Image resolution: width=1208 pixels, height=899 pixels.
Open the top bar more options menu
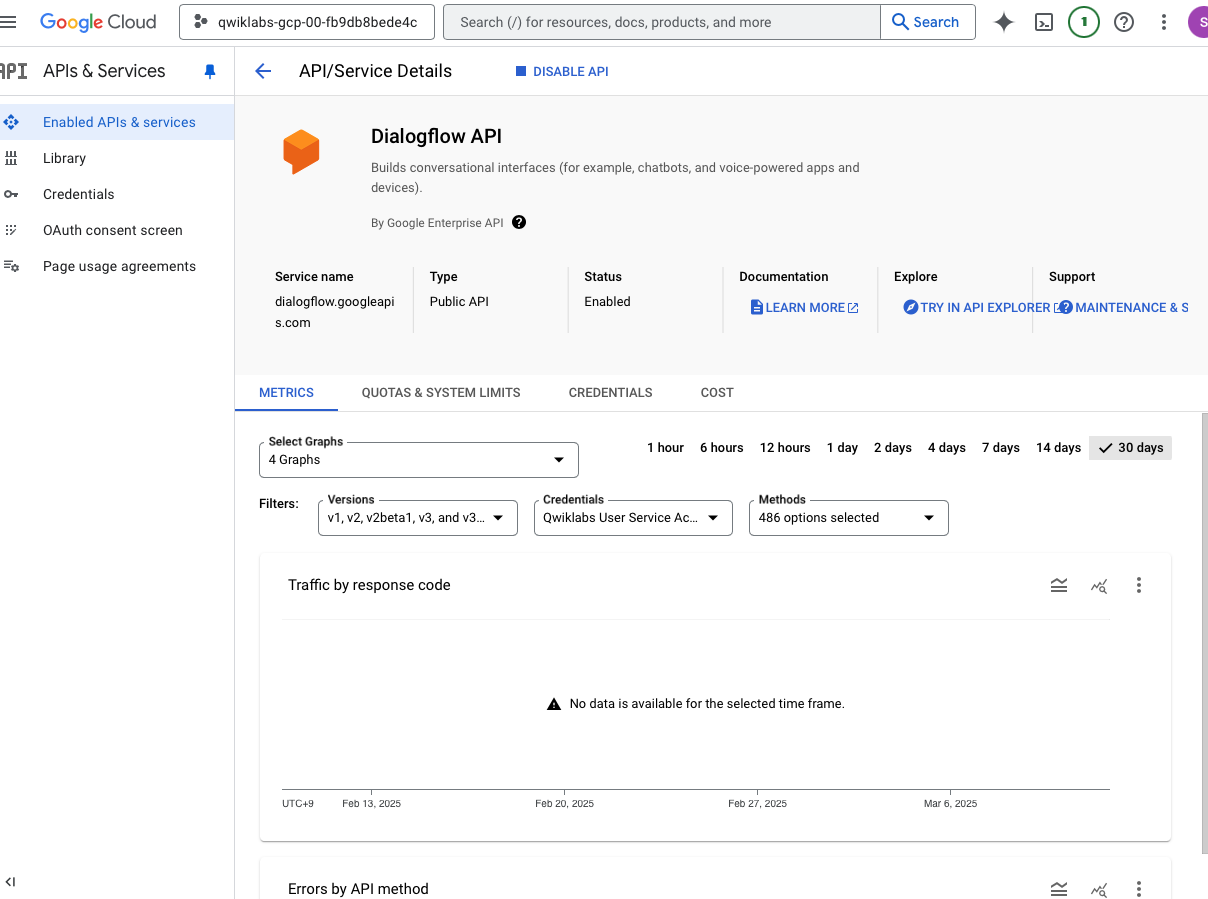(1164, 22)
